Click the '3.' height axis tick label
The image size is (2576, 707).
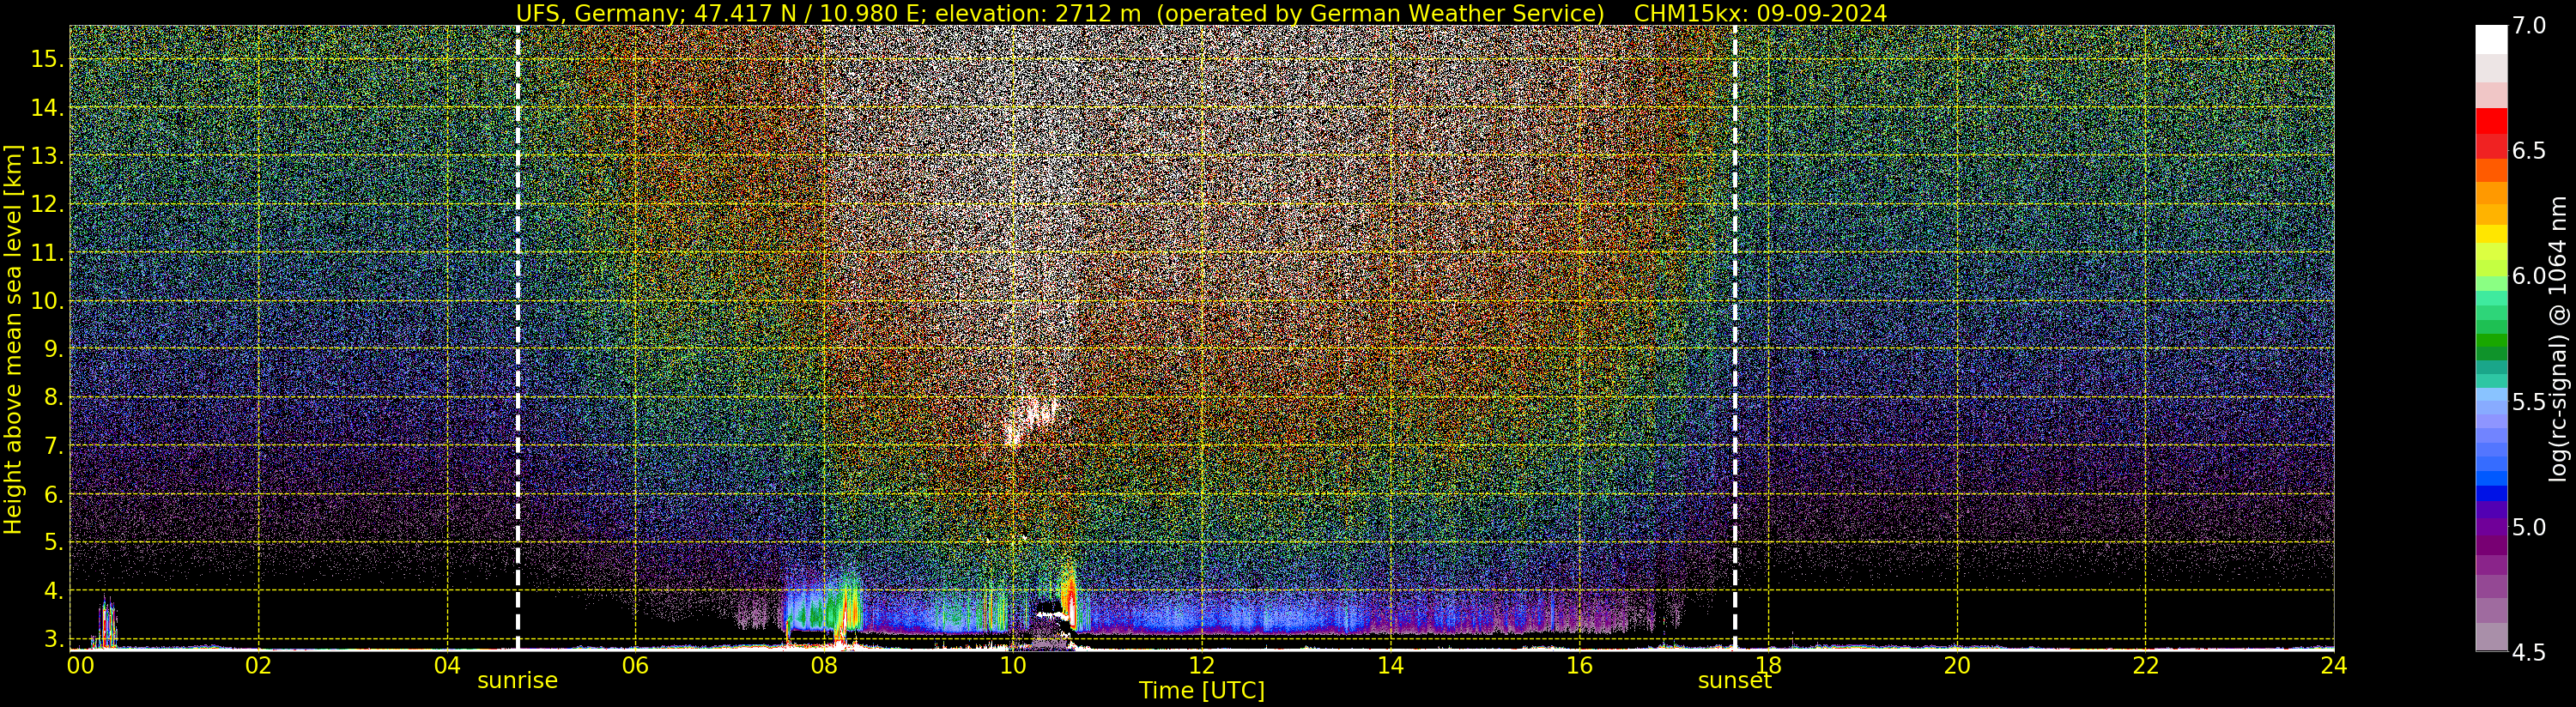(x=53, y=639)
